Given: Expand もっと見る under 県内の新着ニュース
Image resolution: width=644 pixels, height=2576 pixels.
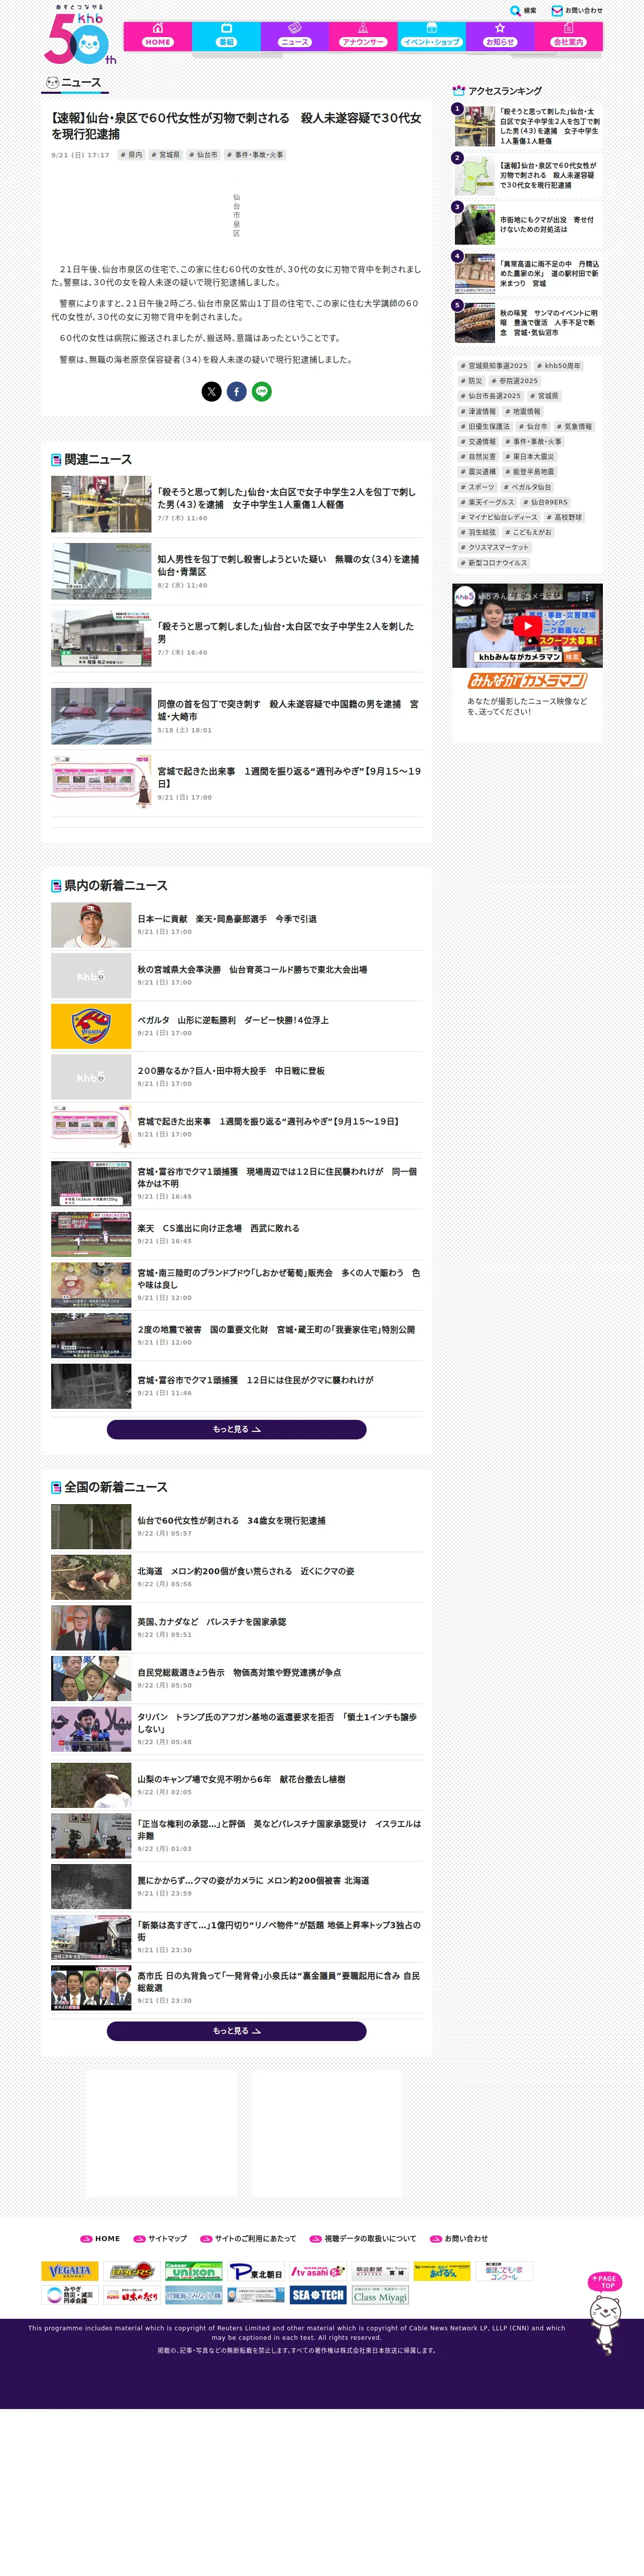Looking at the screenshot, I should point(236,1429).
